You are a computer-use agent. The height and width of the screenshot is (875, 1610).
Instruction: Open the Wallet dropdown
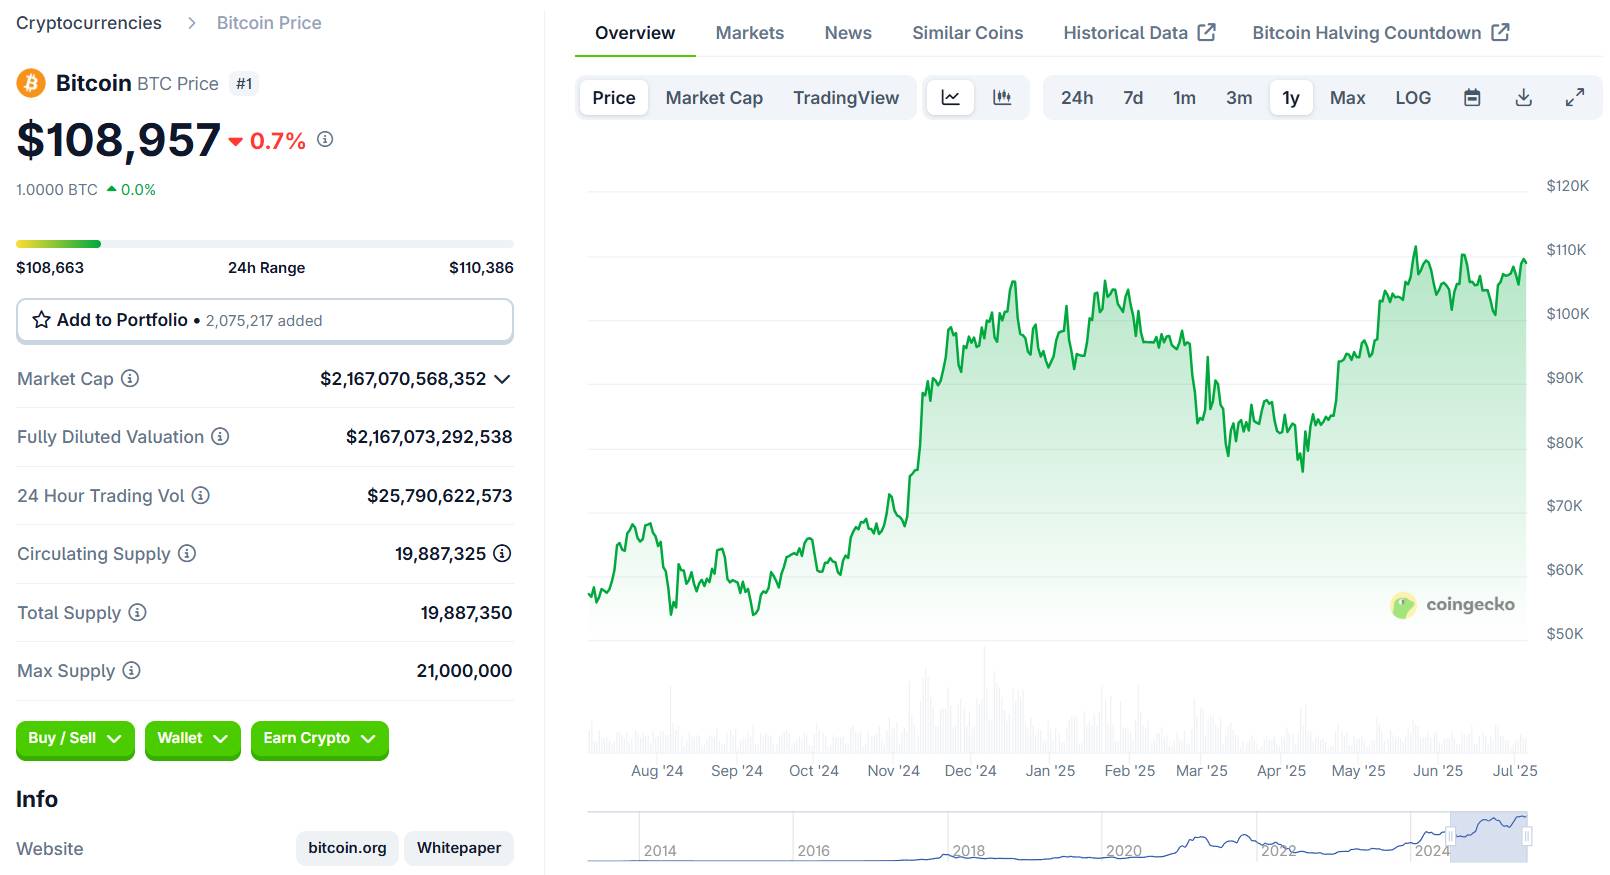[192, 739]
